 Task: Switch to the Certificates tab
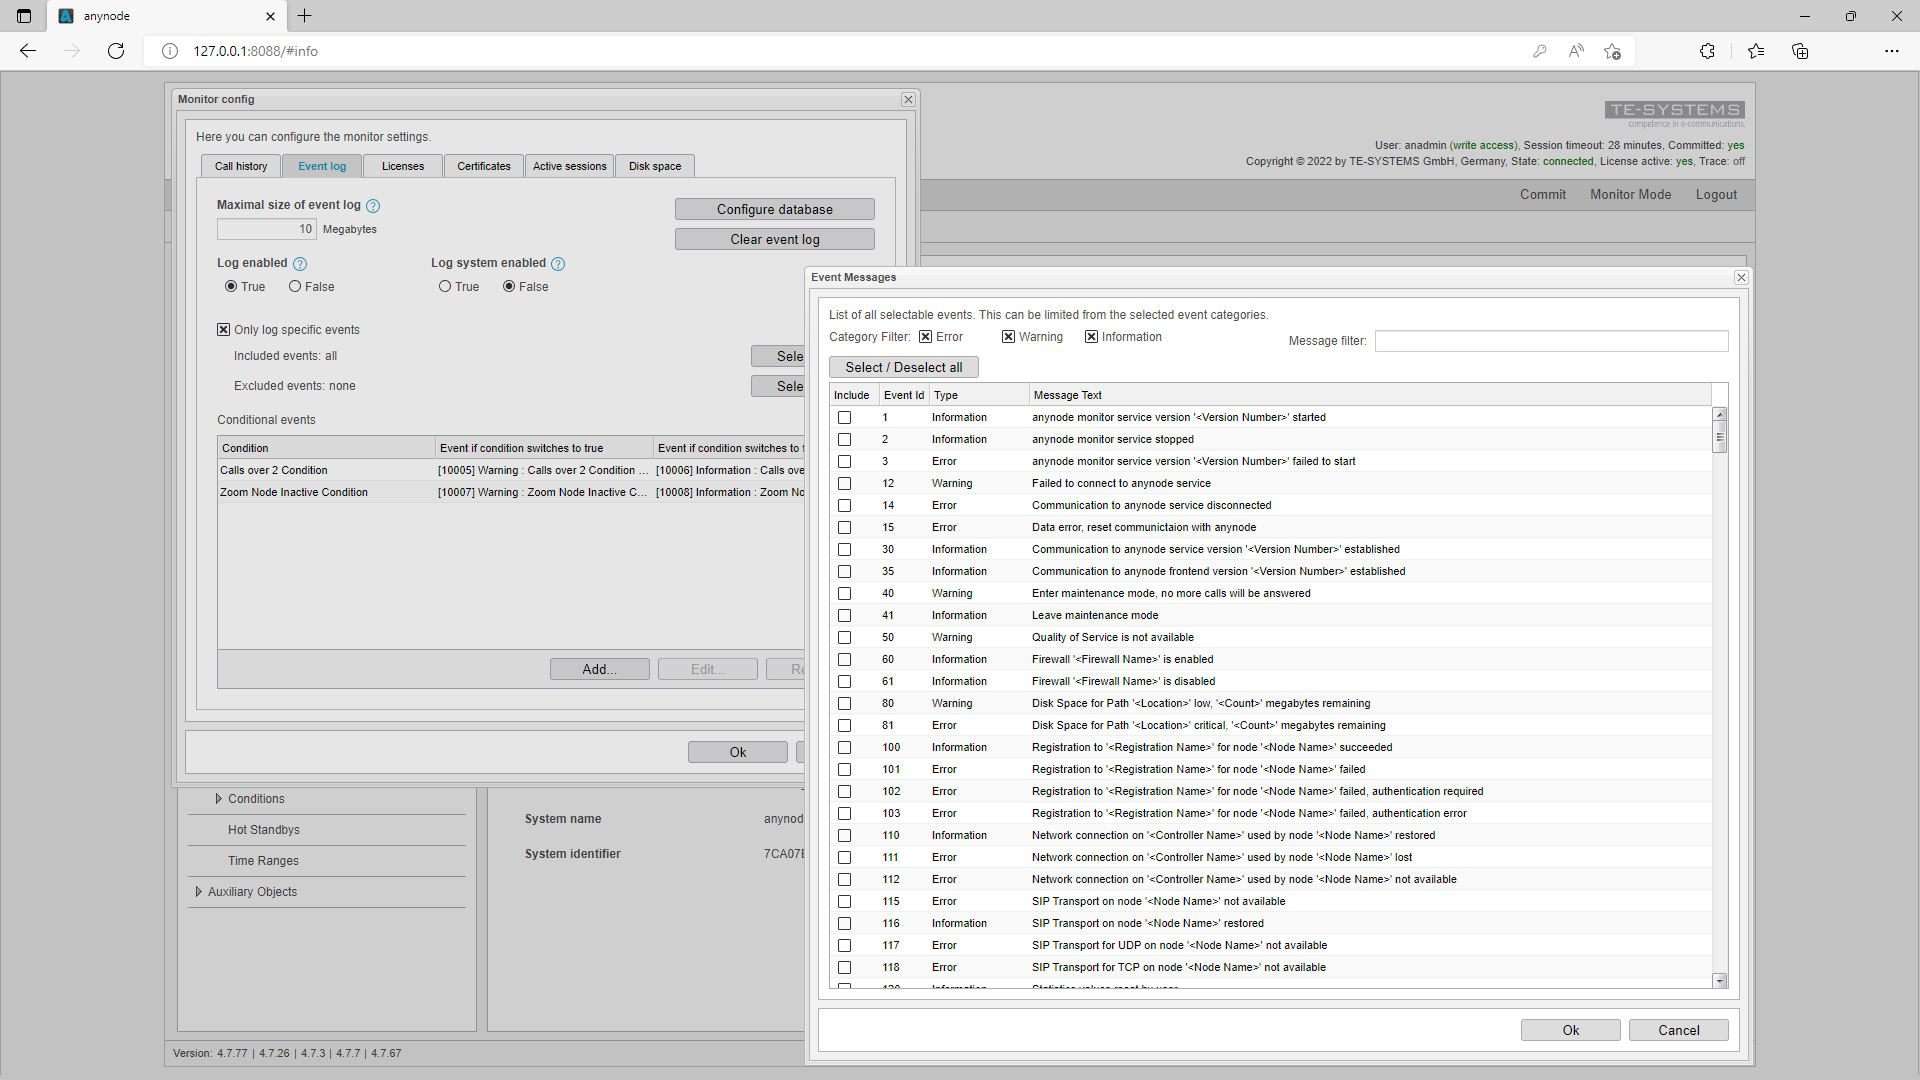click(x=484, y=166)
